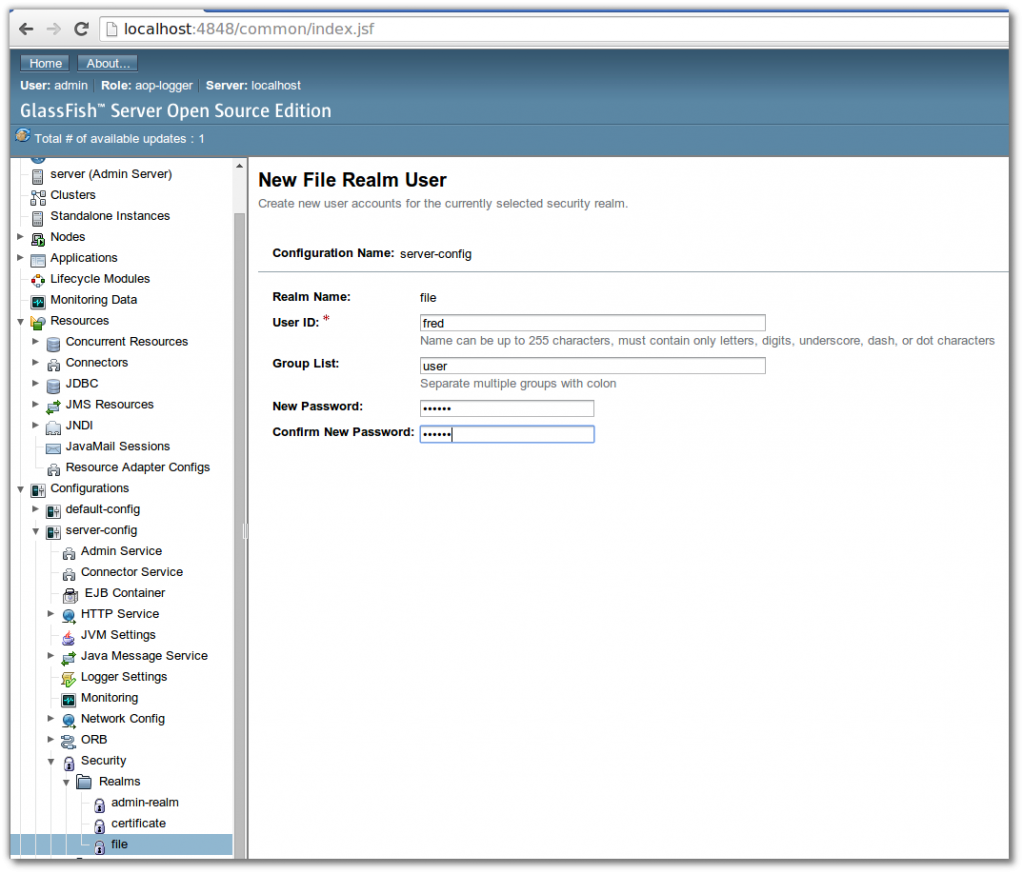
Task: Click the JMS Resources icon
Action: tap(55, 404)
